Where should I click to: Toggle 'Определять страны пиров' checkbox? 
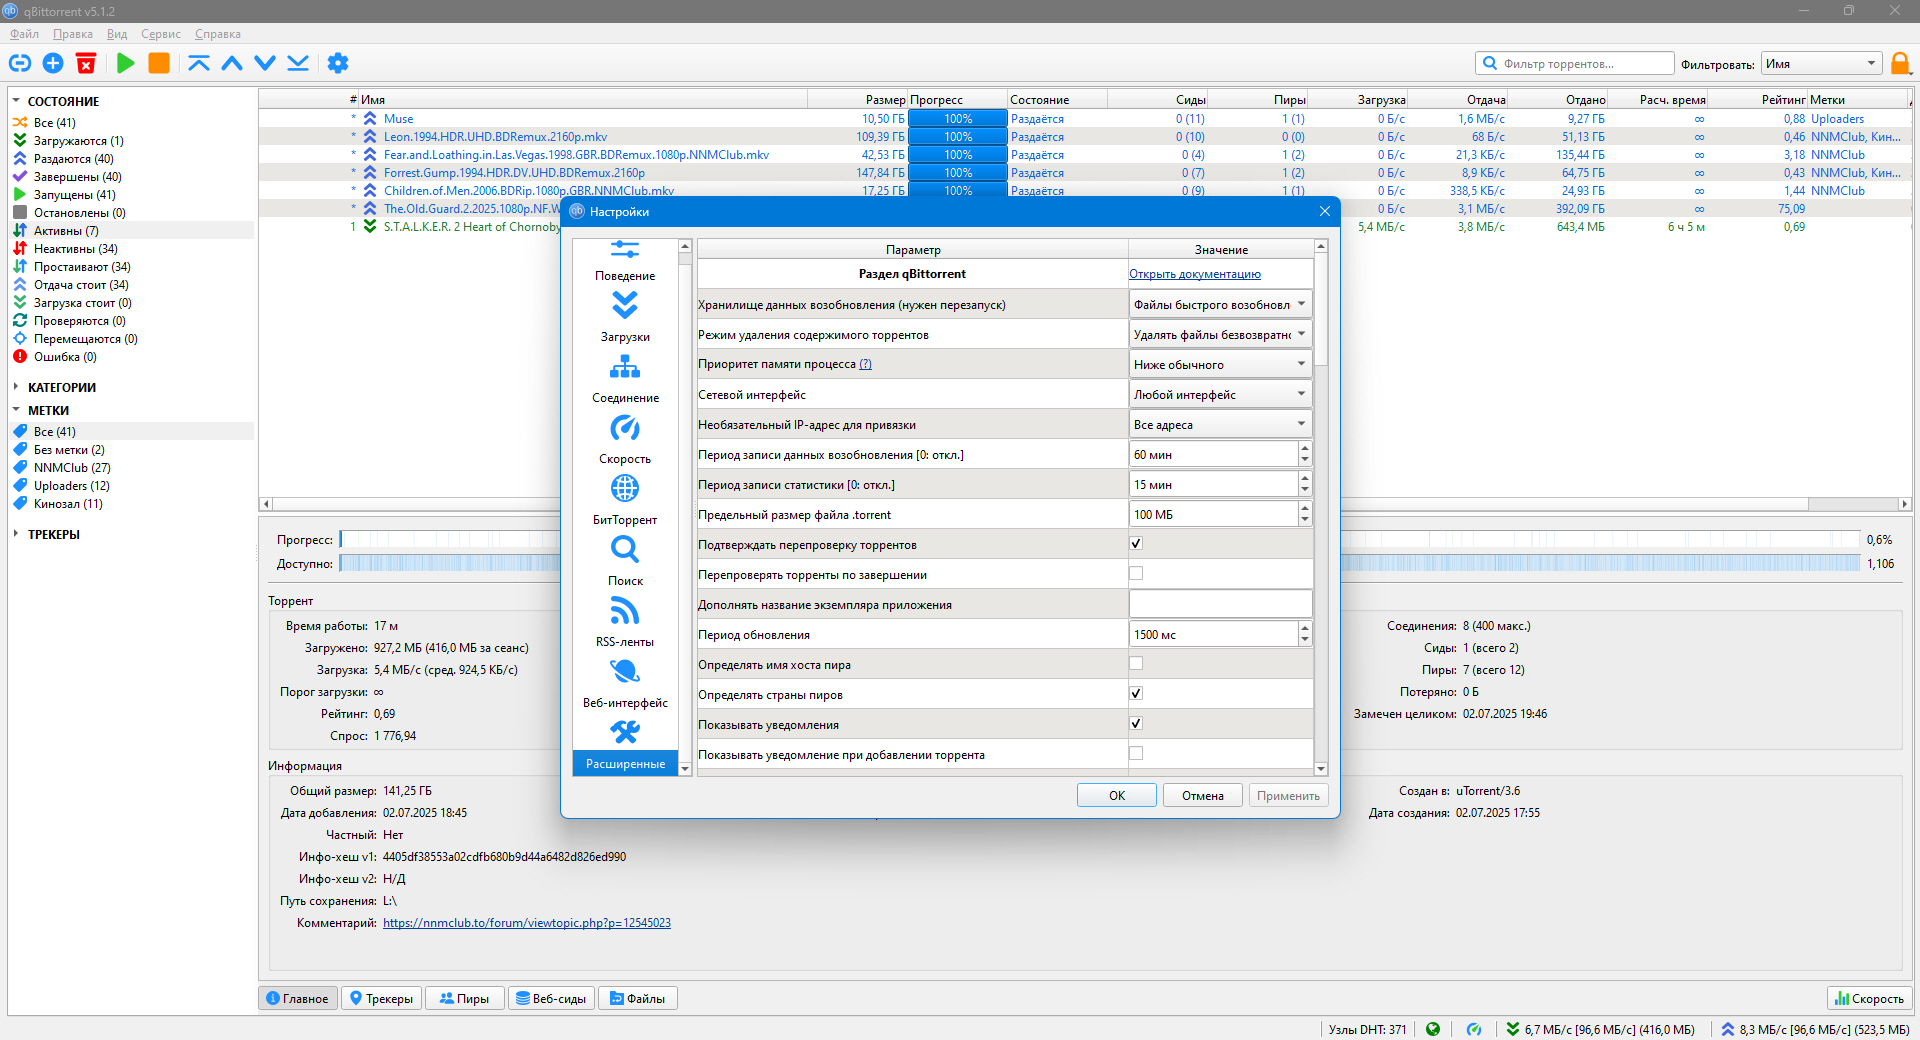(1136, 694)
